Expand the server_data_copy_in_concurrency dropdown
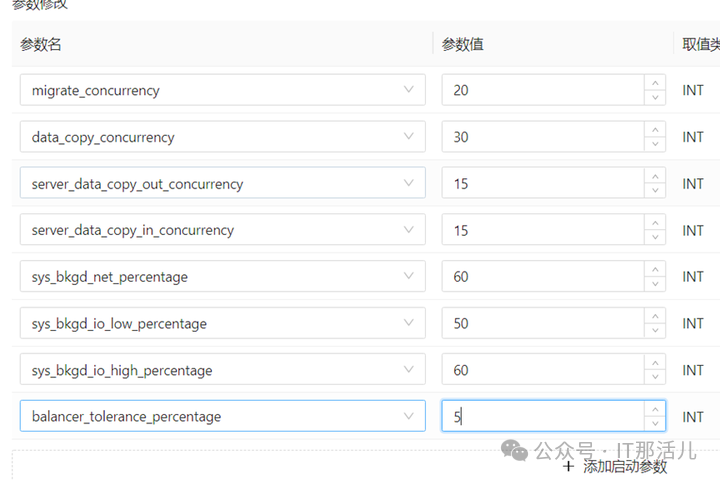This screenshot has width=720, height=480. click(408, 230)
